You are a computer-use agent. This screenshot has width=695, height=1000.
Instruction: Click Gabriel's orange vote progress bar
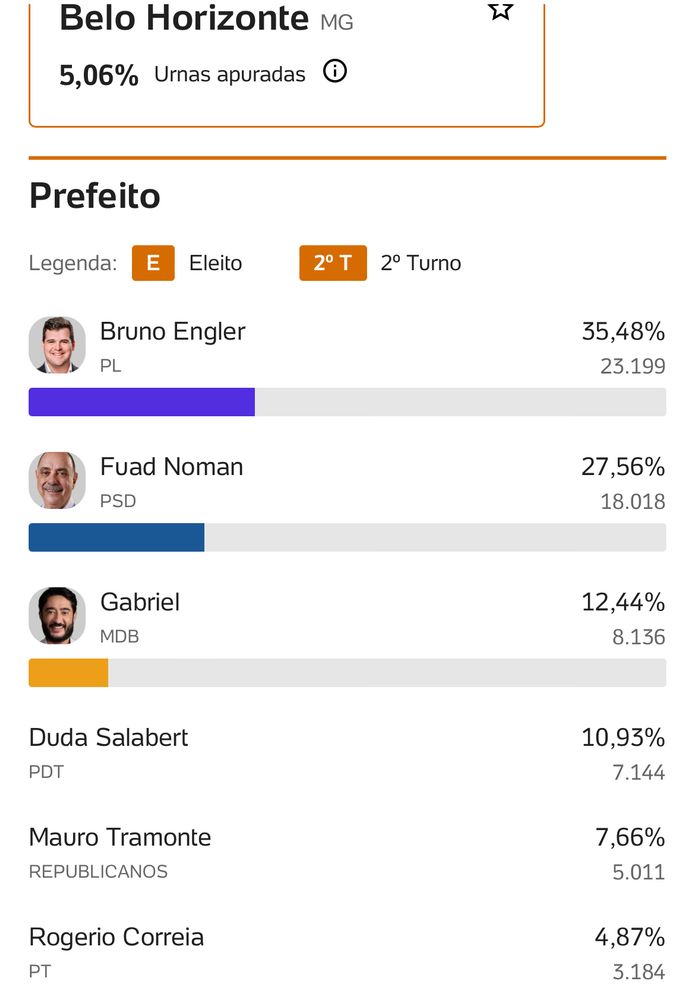68,673
